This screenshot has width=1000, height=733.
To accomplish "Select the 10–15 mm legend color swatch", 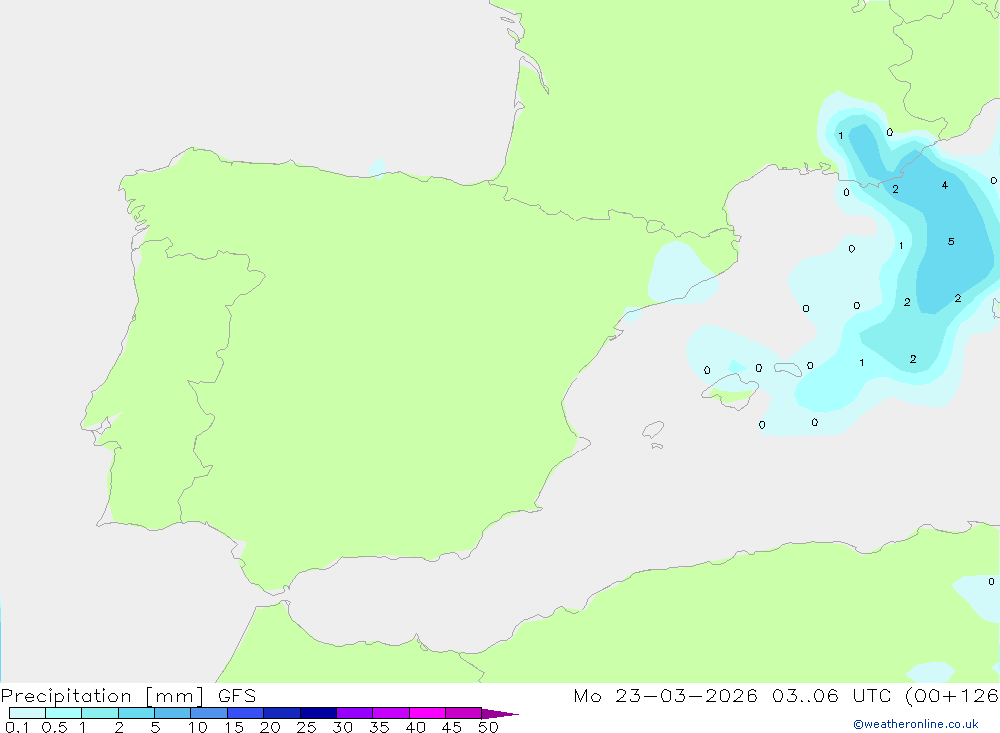I will coord(209,713).
